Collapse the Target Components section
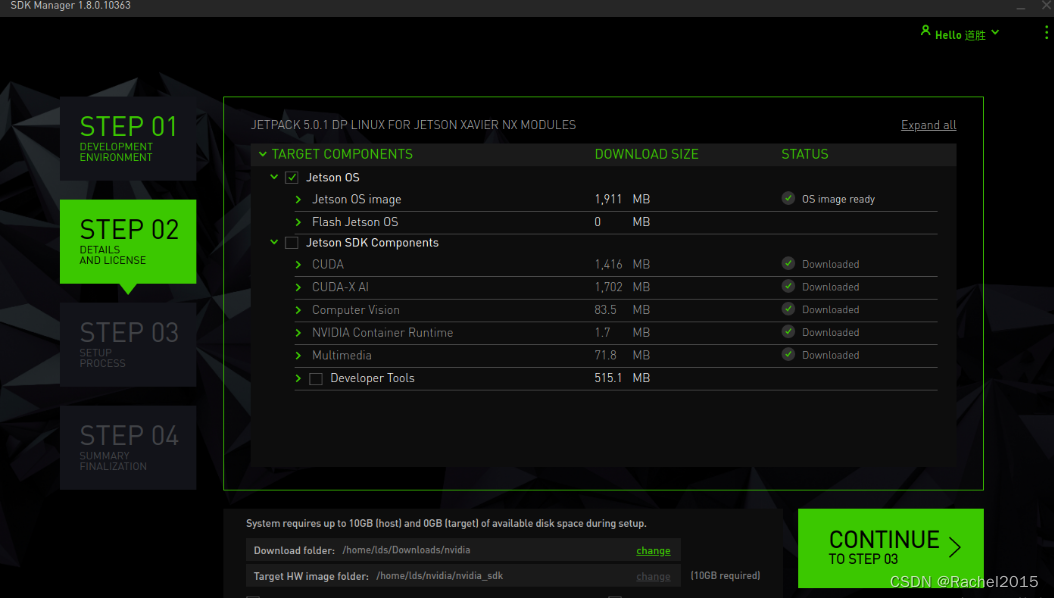Screen dimensions: 1054x598 [x=263, y=155]
